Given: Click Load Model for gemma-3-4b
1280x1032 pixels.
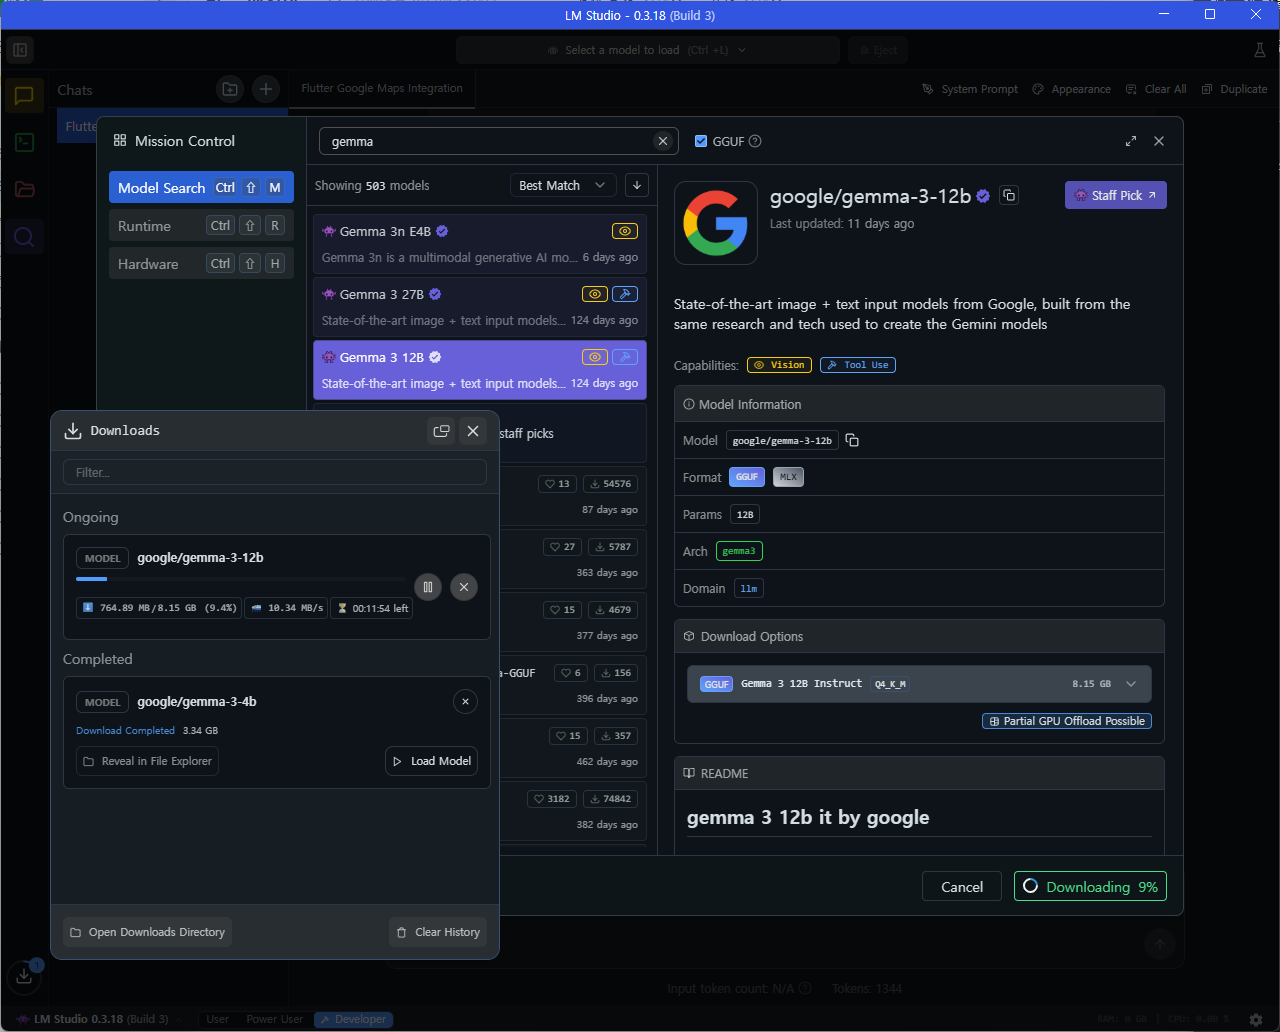Looking at the screenshot, I should 431,761.
